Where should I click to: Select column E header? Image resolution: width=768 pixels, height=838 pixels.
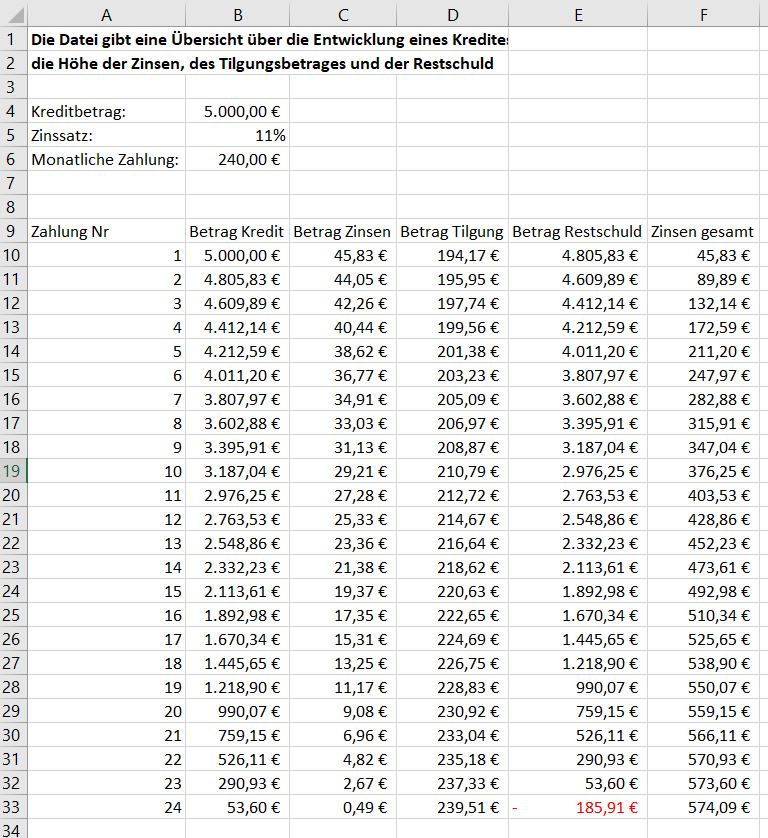[x=577, y=13]
